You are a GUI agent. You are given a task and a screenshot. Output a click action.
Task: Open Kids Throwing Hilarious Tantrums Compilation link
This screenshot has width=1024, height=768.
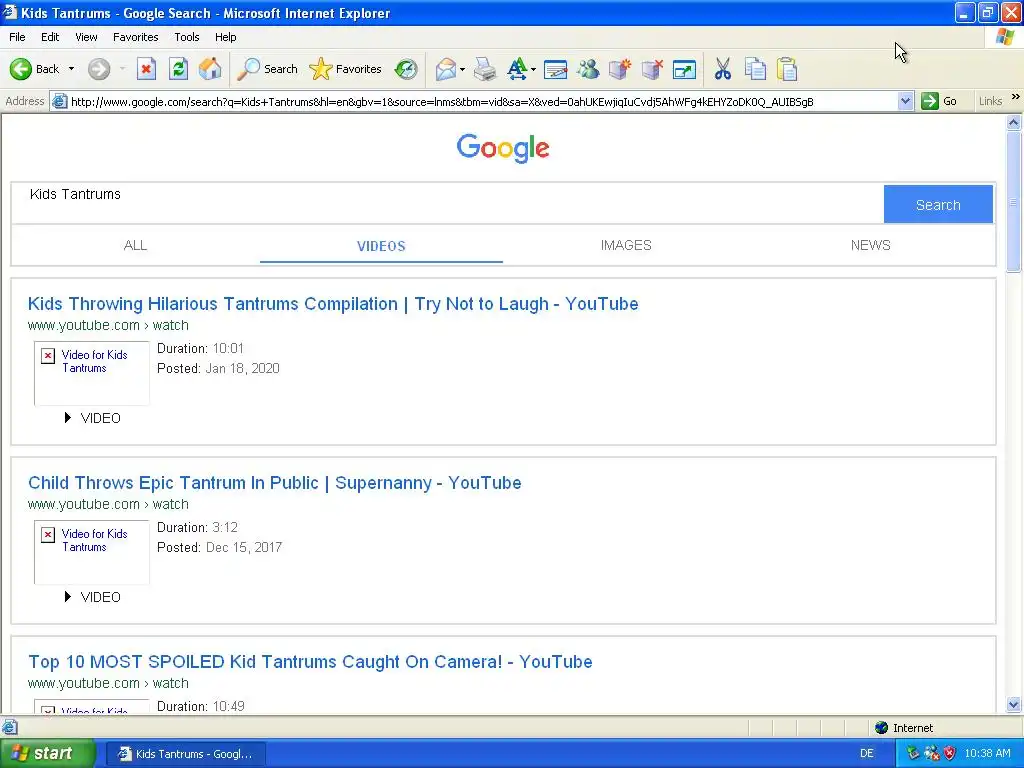click(x=333, y=304)
